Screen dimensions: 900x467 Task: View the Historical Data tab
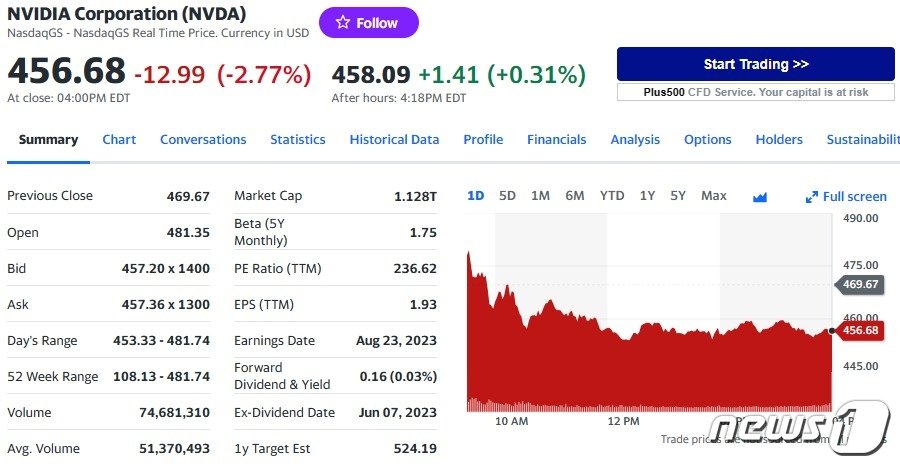[394, 140]
